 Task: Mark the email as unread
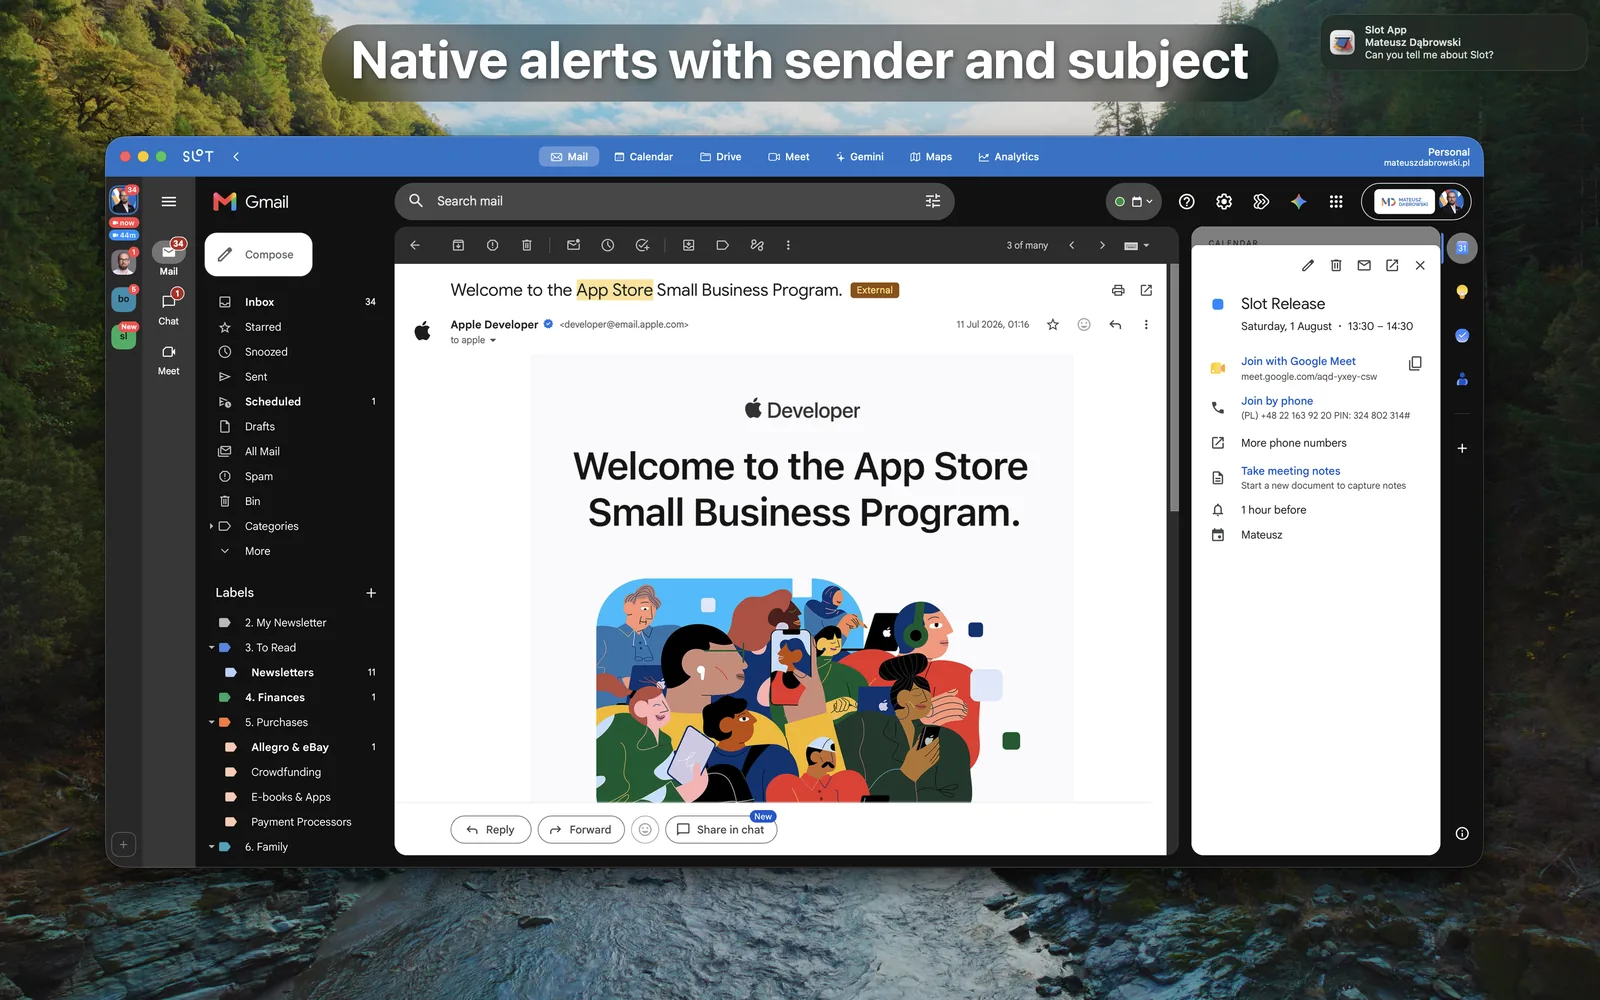tap(573, 245)
